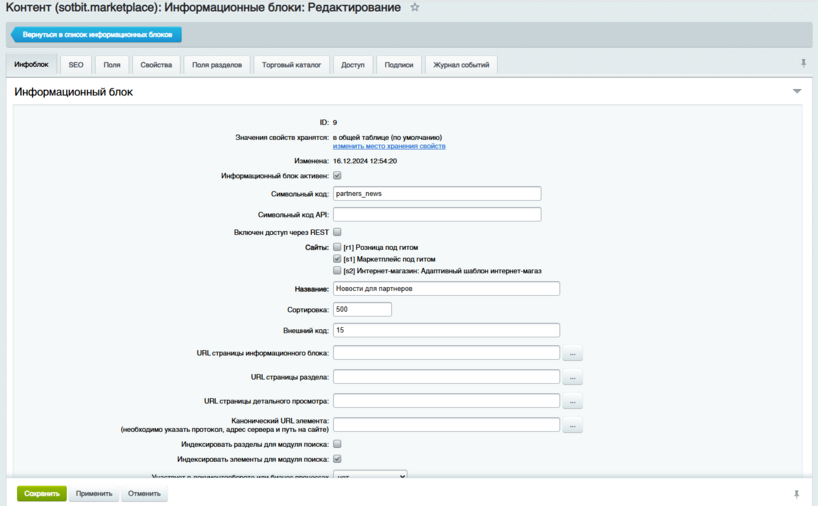The image size is (818, 506).
Task: Click изменить место хранения свойств link
Action: pos(389,147)
